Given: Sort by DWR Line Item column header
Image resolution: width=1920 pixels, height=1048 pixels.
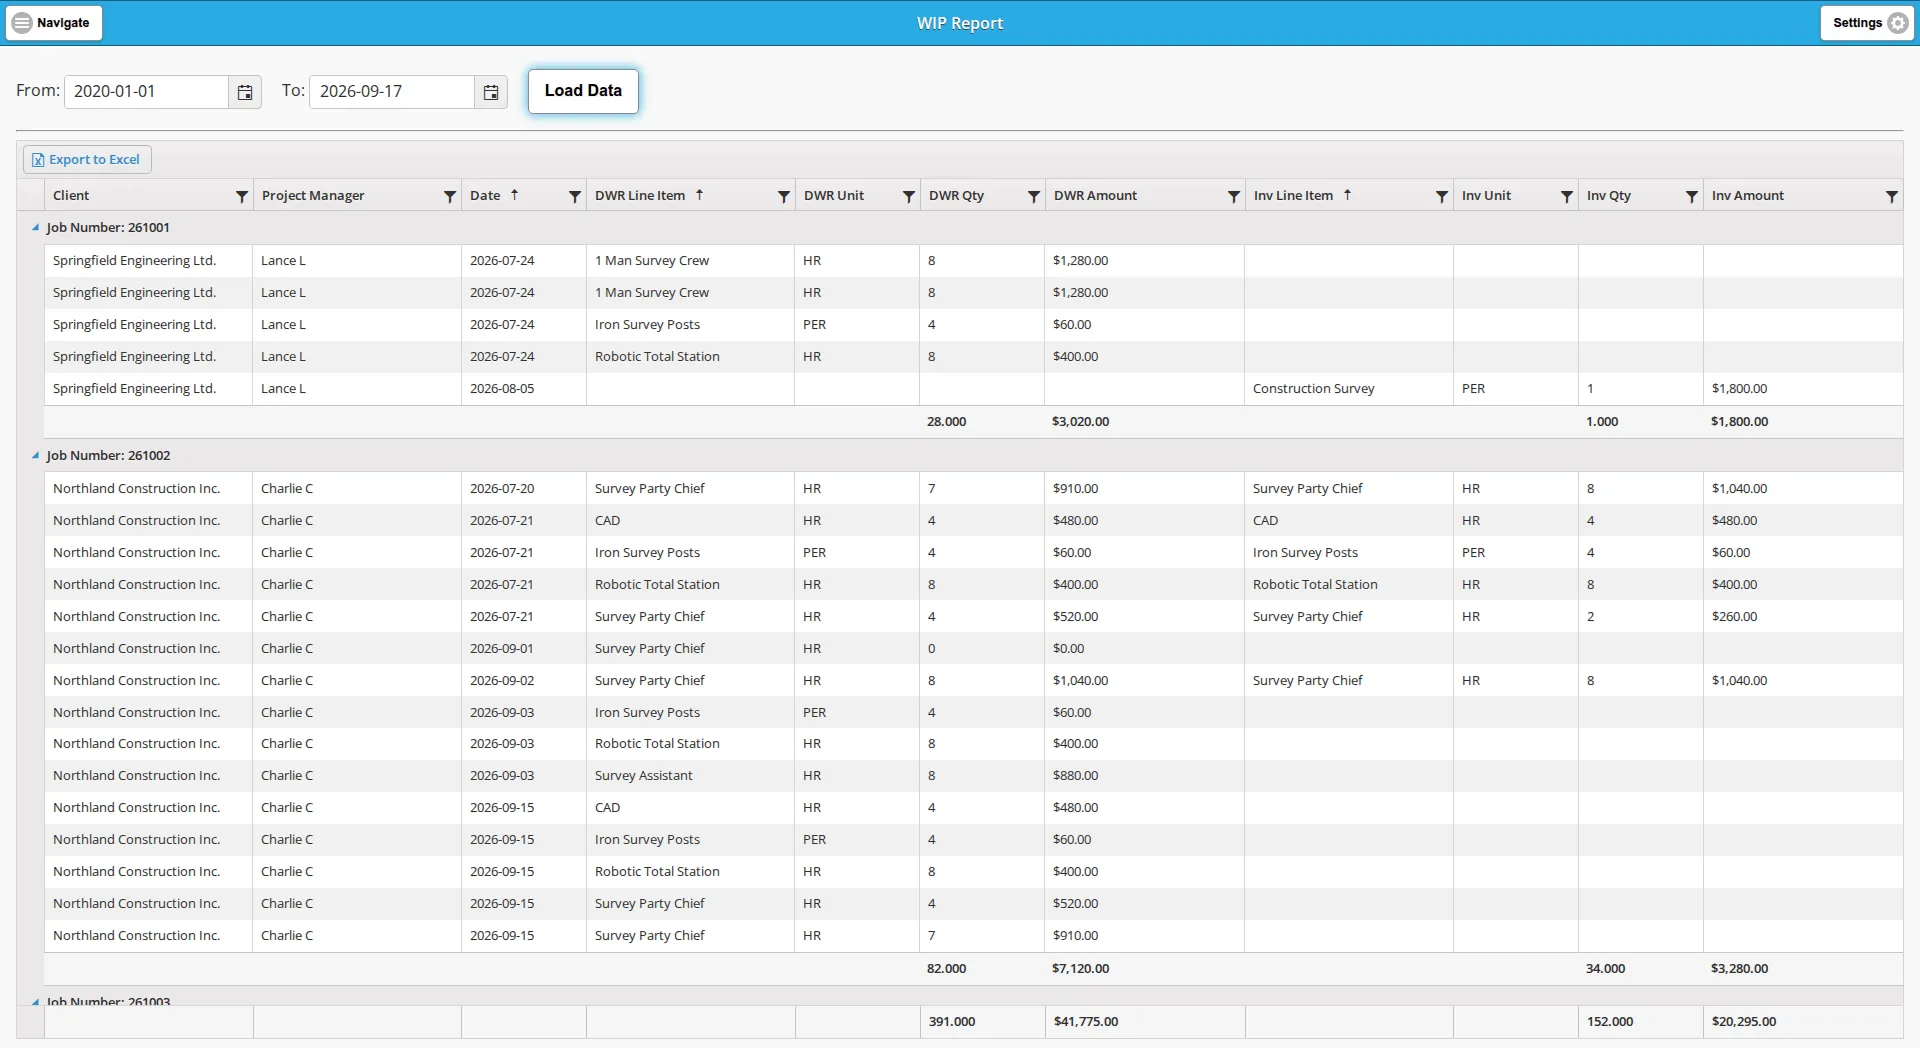Looking at the screenshot, I should (640, 196).
